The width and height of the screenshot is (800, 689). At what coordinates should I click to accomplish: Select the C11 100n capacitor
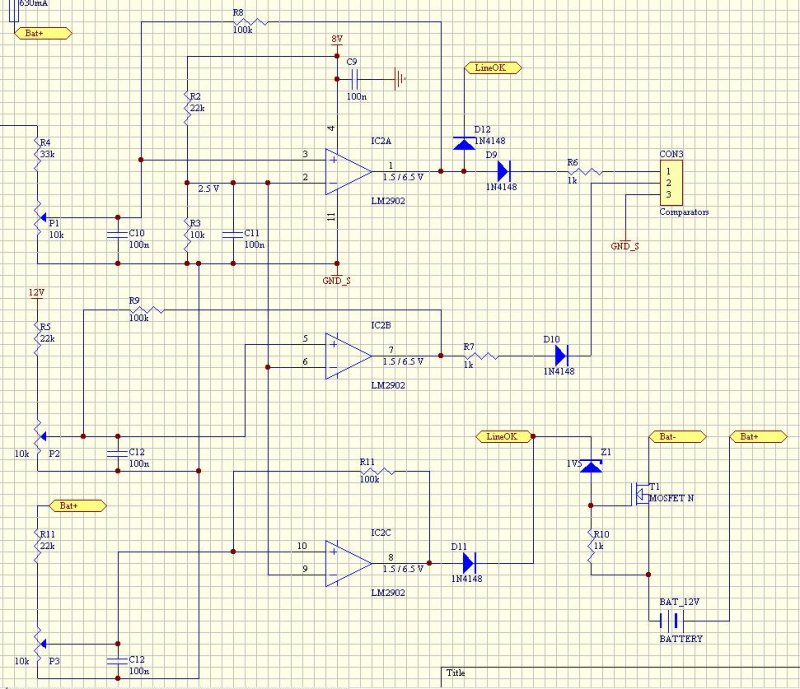click(233, 235)
